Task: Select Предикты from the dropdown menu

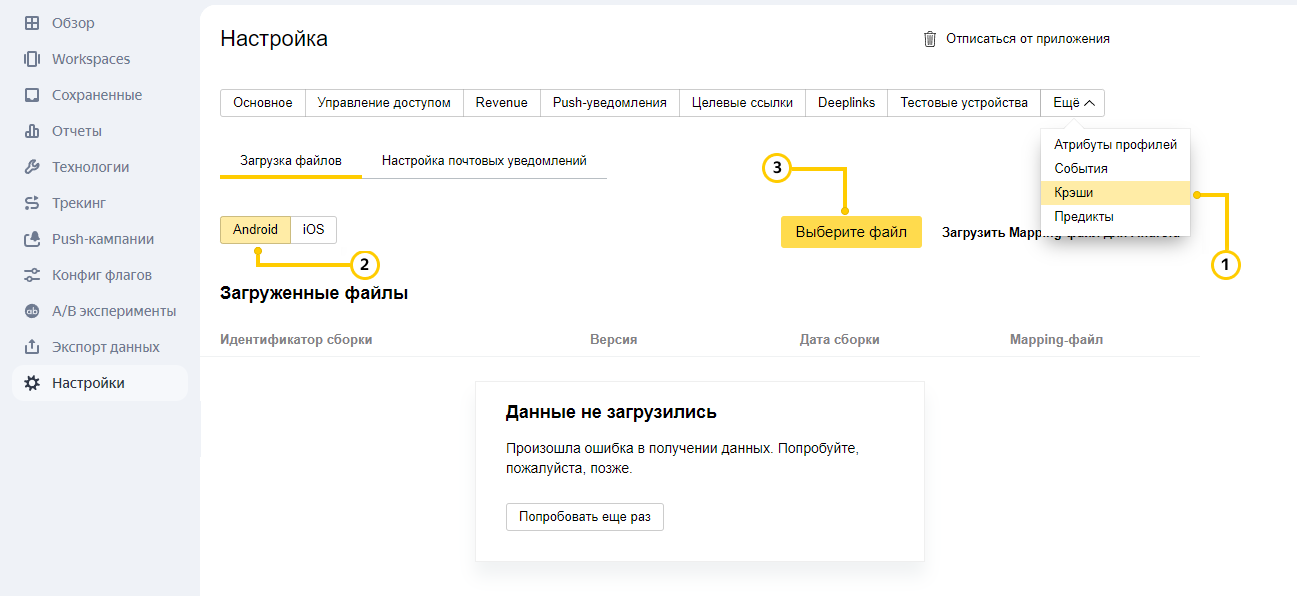Action: pyautogui.click(x=1084, y=217)
